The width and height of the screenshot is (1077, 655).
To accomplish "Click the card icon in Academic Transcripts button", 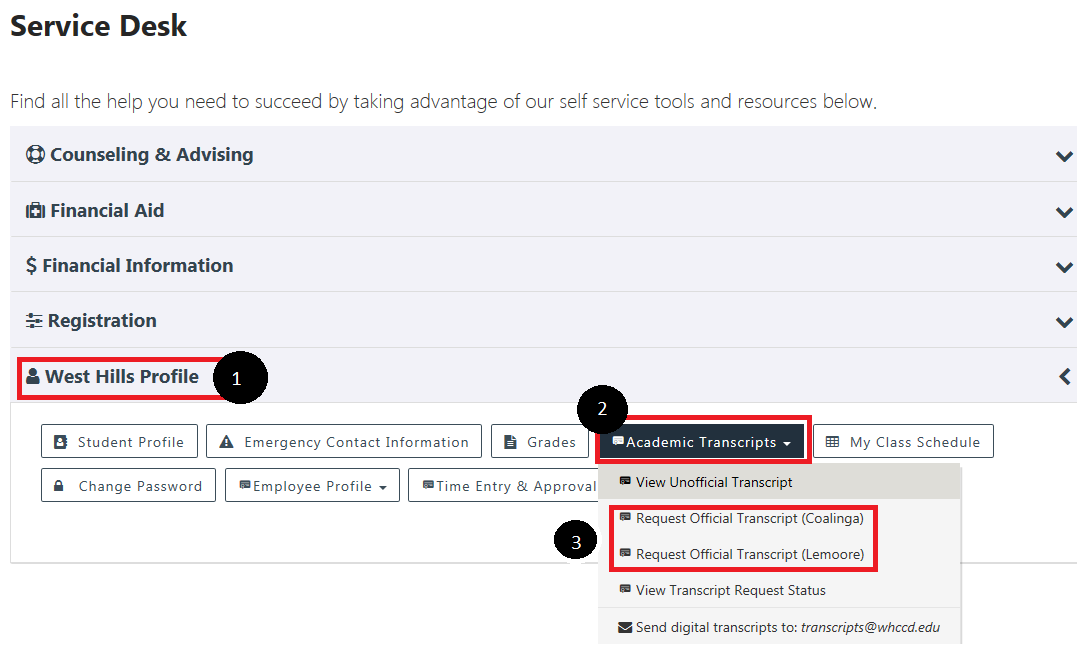I will click(618, 441).
